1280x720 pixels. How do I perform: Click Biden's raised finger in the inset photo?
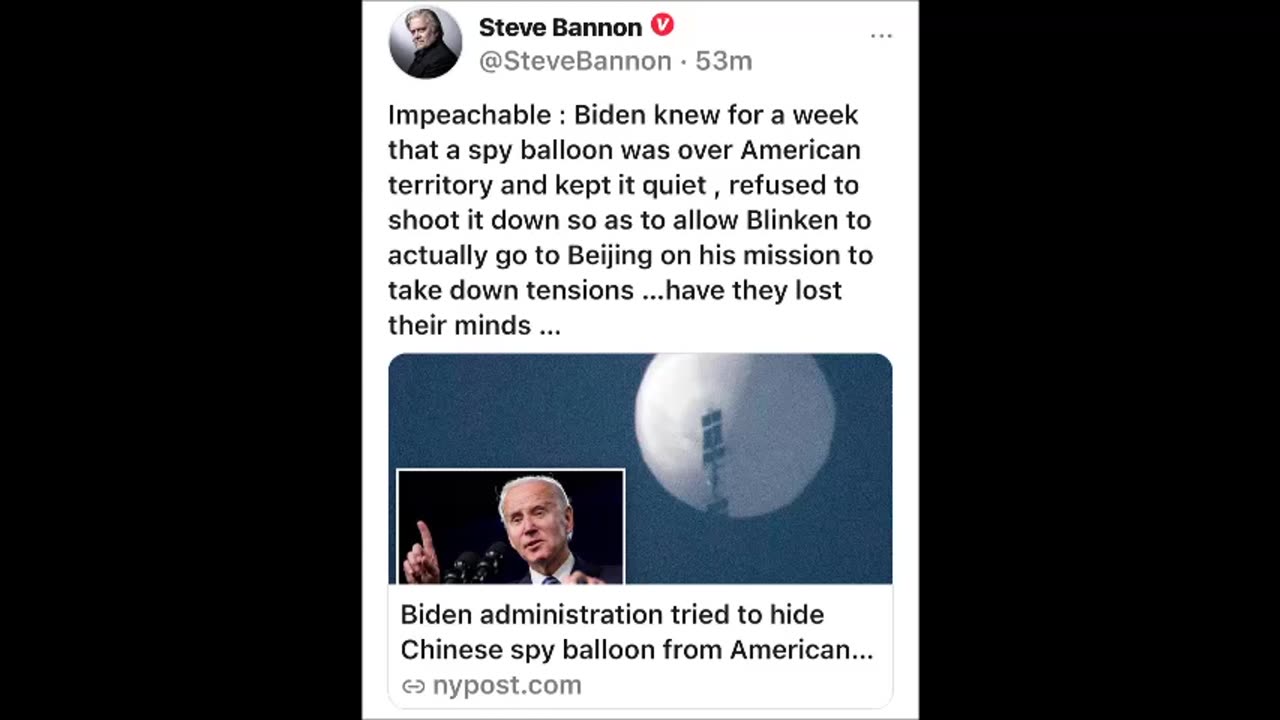(426, 540)
